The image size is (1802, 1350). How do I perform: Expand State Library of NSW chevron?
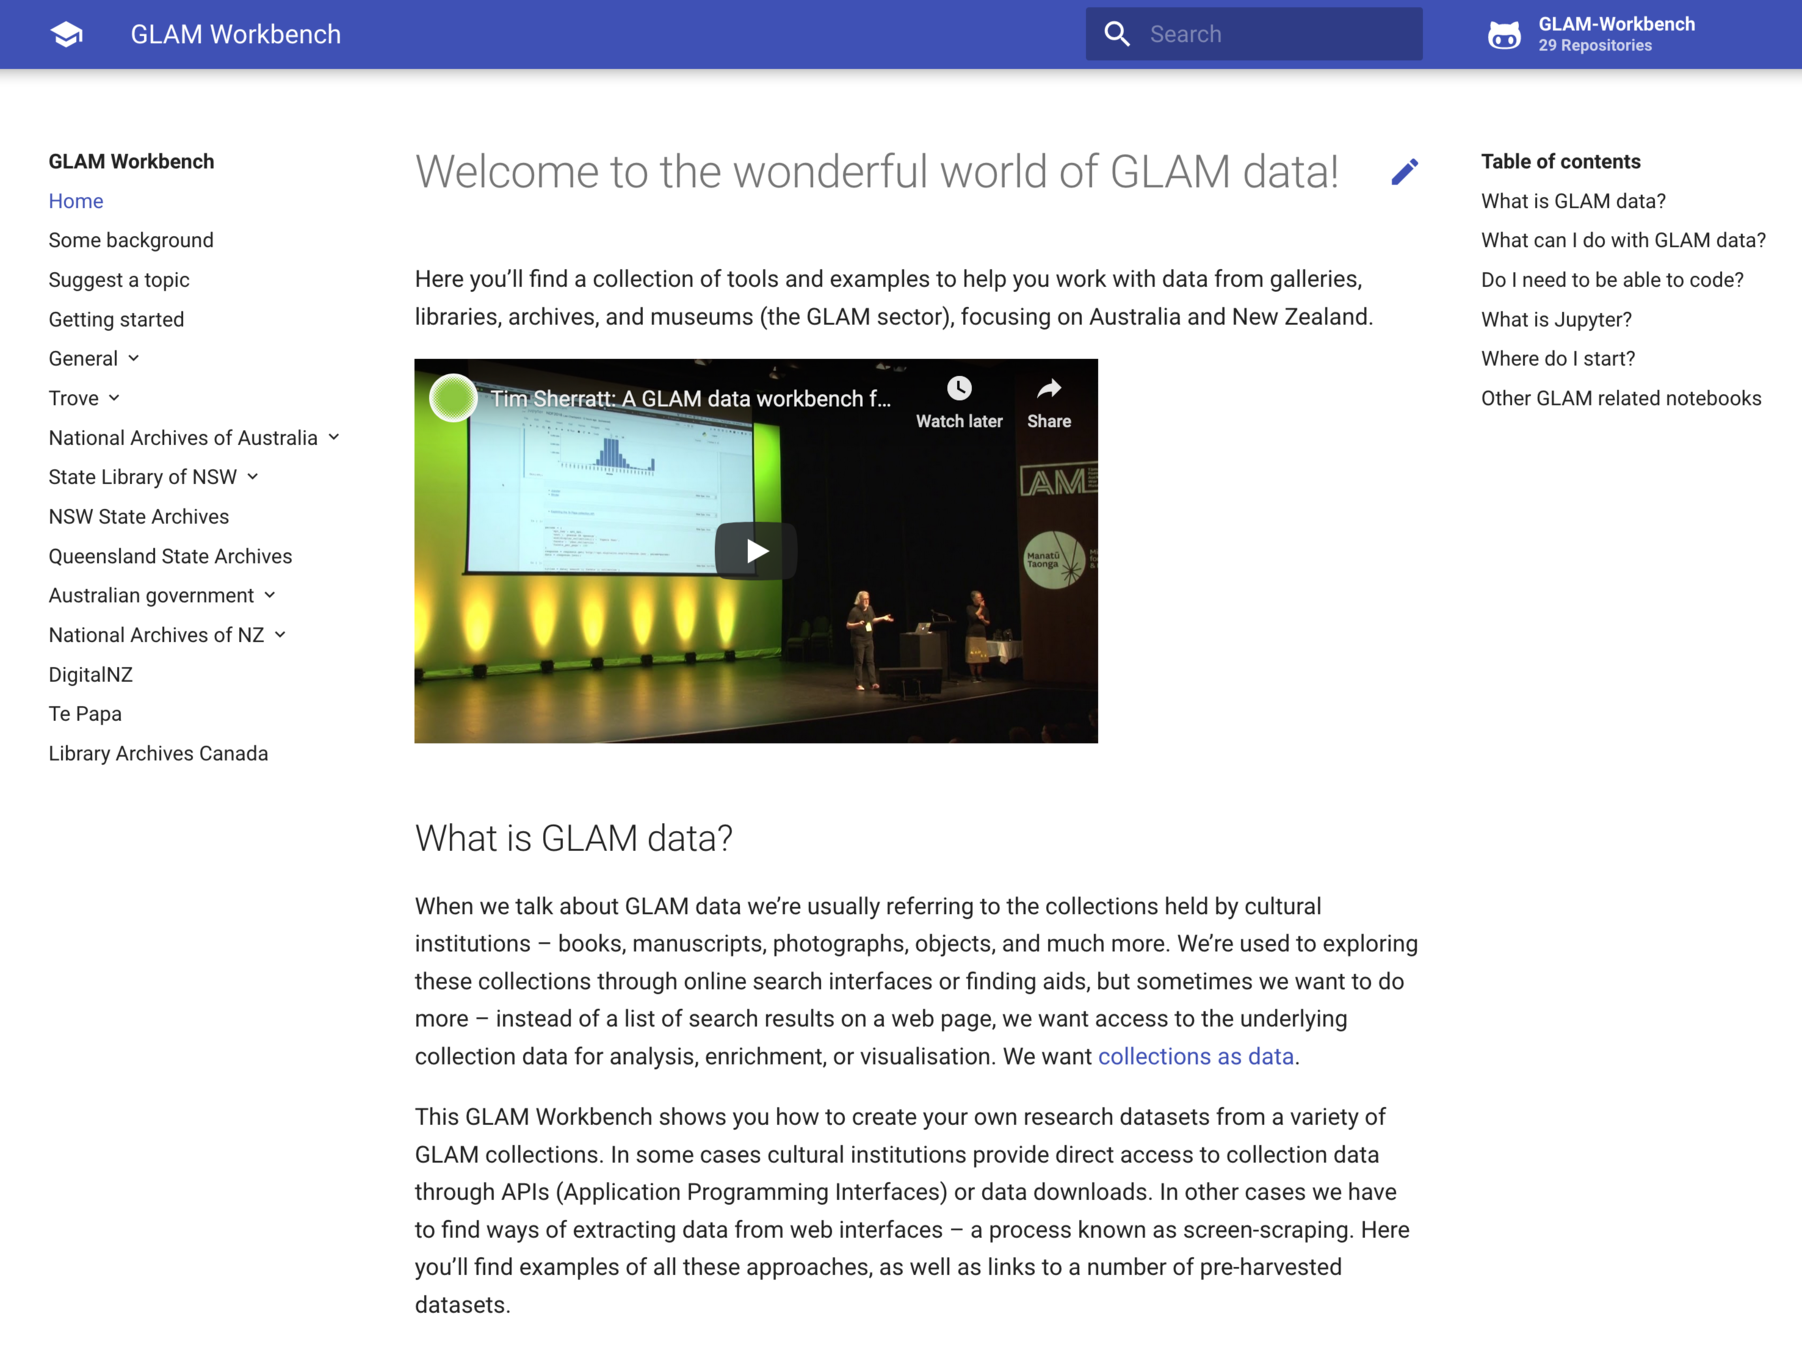pos(253,477)
